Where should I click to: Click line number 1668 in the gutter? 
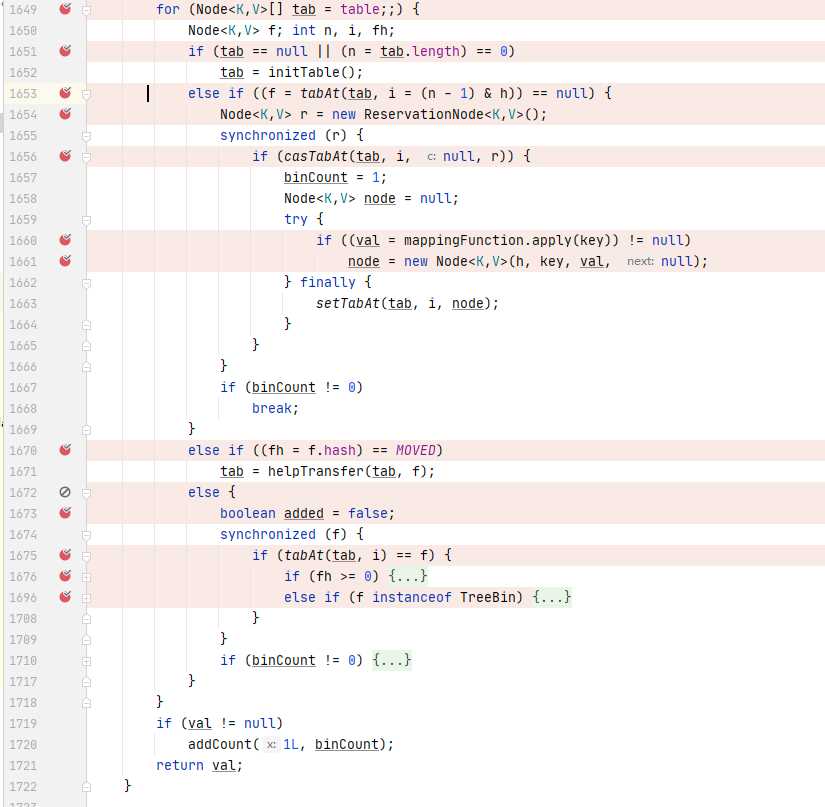23,409
